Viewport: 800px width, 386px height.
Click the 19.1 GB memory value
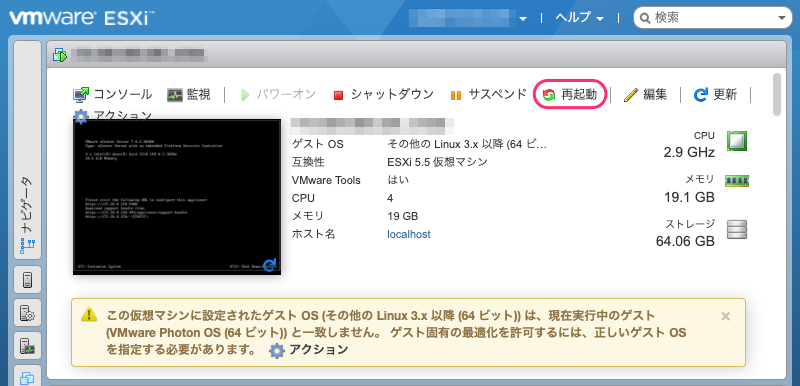pyautogui.click(x=689, y=197)
